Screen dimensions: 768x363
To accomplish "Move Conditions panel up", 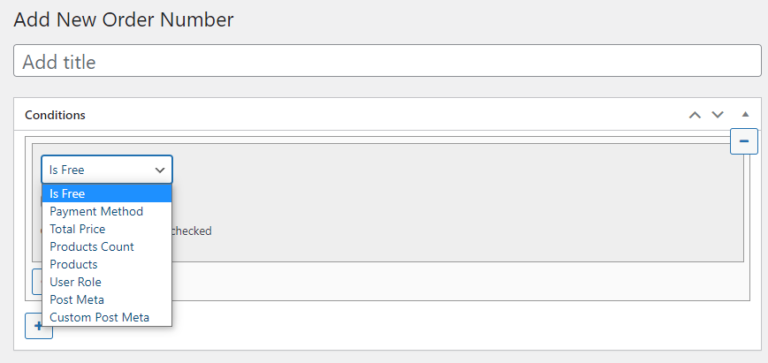I will pos(695,115).
